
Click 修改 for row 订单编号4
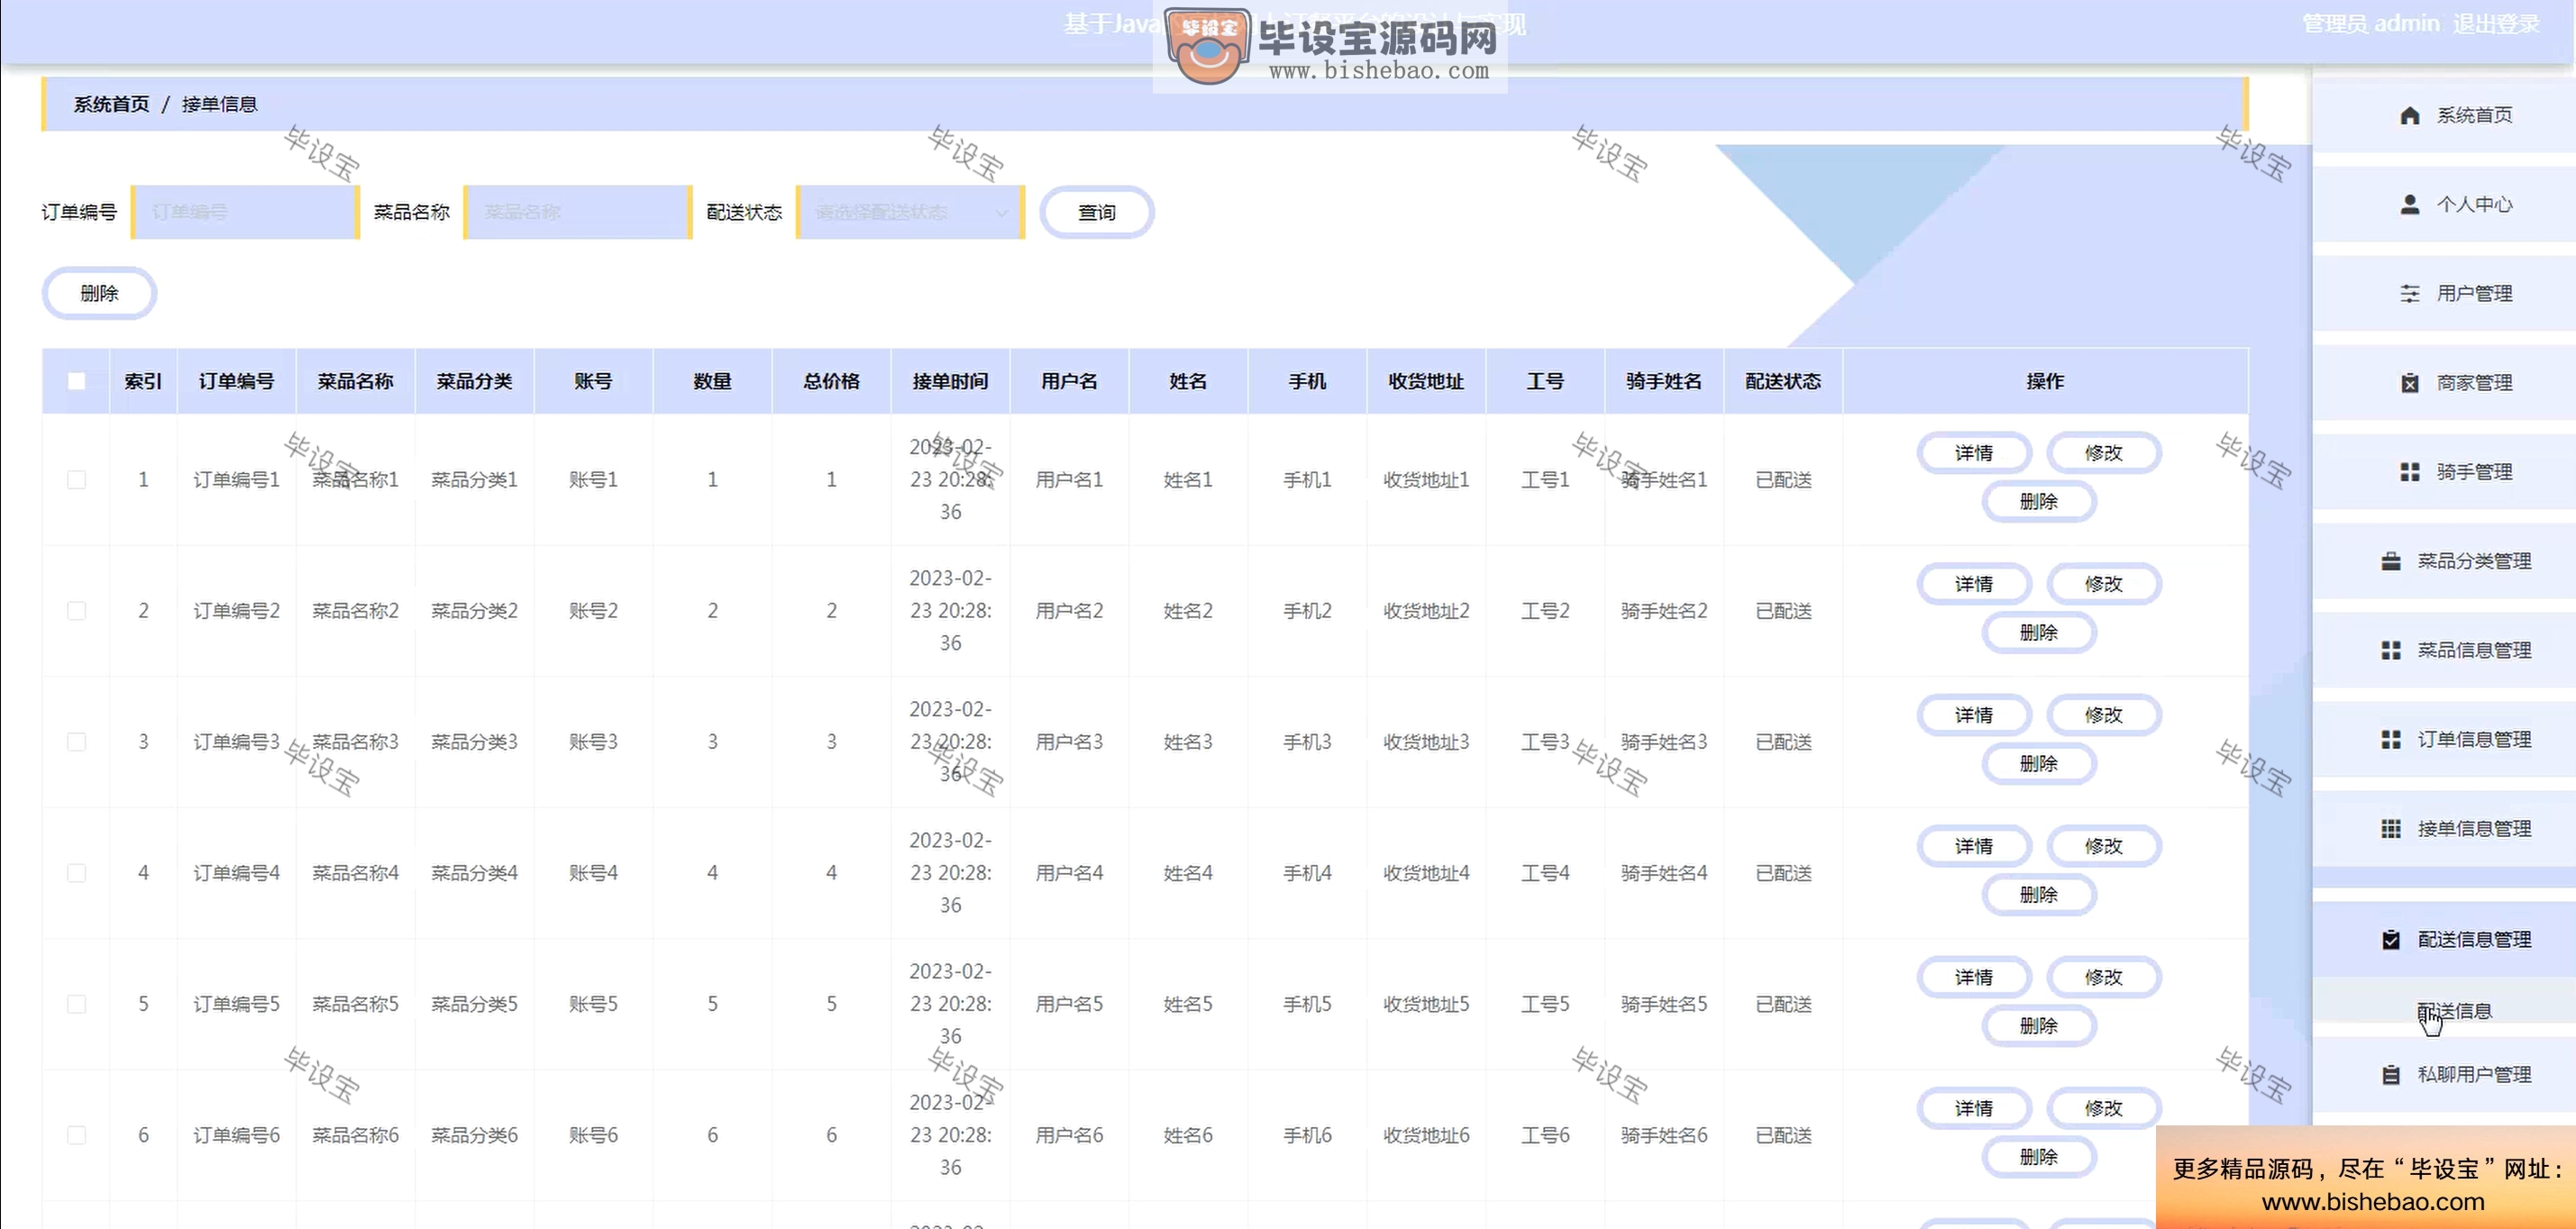2104,846
